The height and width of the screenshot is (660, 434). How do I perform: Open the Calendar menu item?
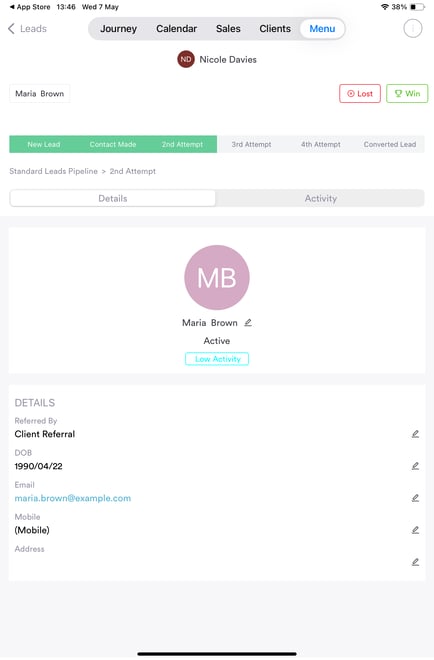(176, 29)
